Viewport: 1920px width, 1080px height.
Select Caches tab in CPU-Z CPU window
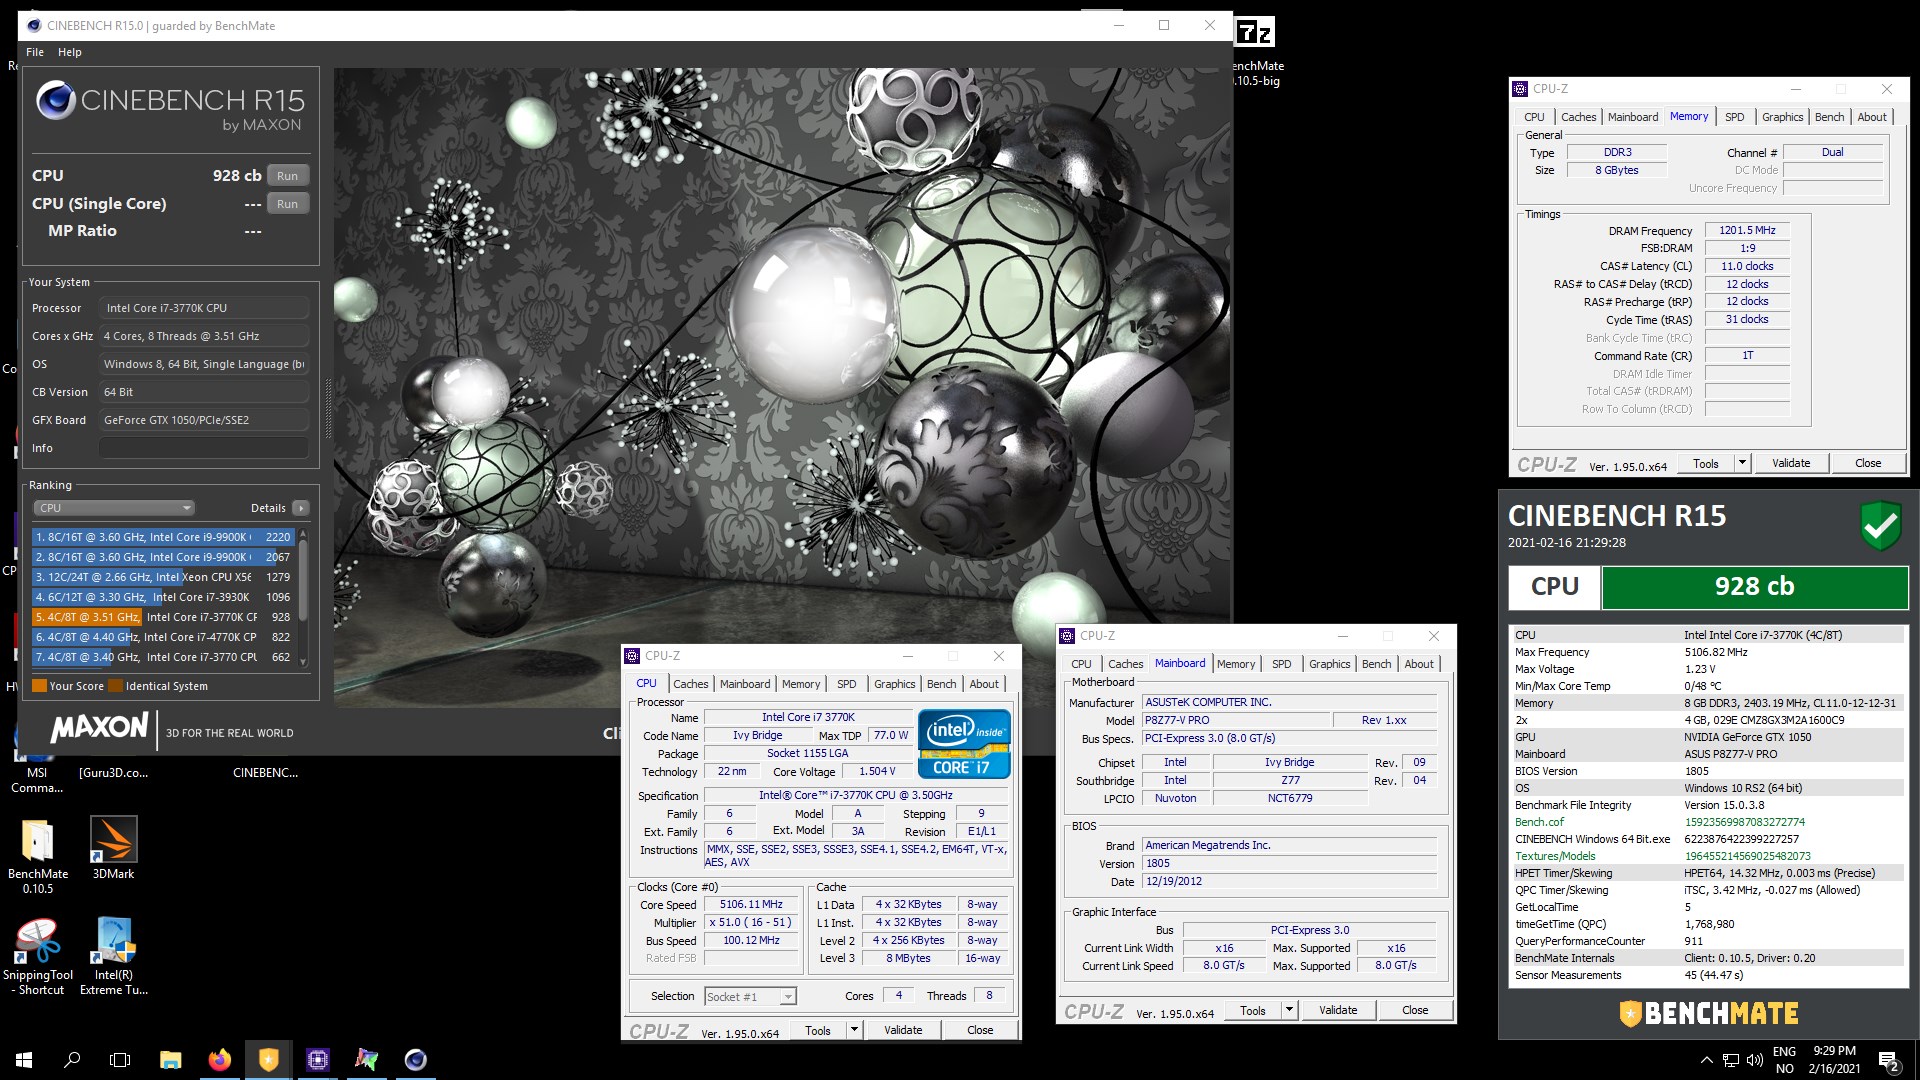(690, 684)
